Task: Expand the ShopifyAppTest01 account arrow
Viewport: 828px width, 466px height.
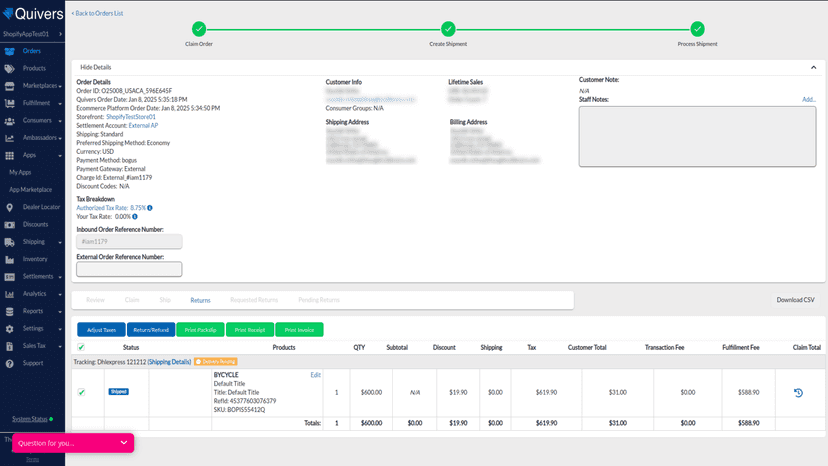Action: pyautogui.click(x=60, y=34)
